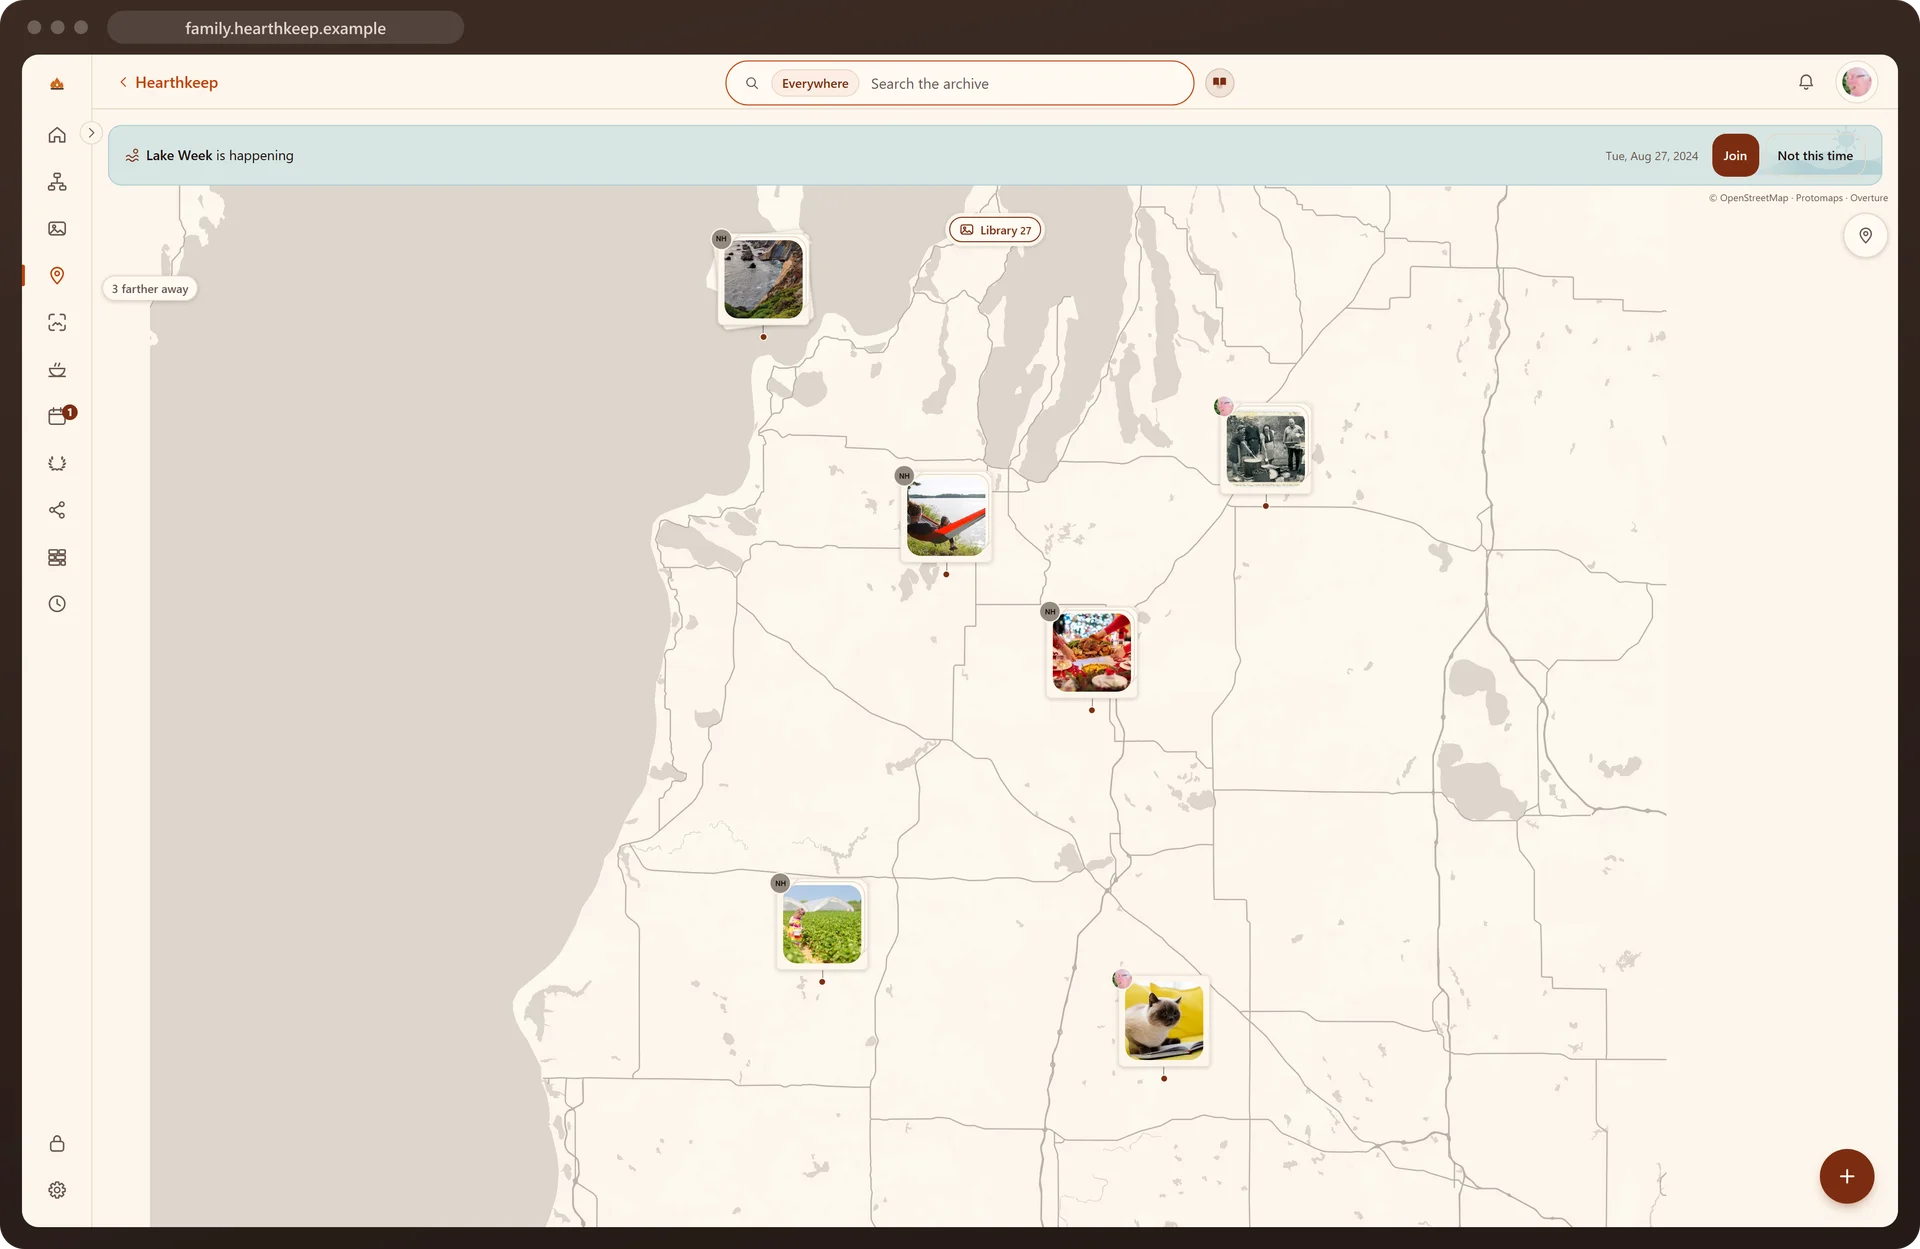Open the Everywhere search scope selector
The height and width of the screenshot is (1249, 1920).
pyautogui.click(x=815, y=84)
